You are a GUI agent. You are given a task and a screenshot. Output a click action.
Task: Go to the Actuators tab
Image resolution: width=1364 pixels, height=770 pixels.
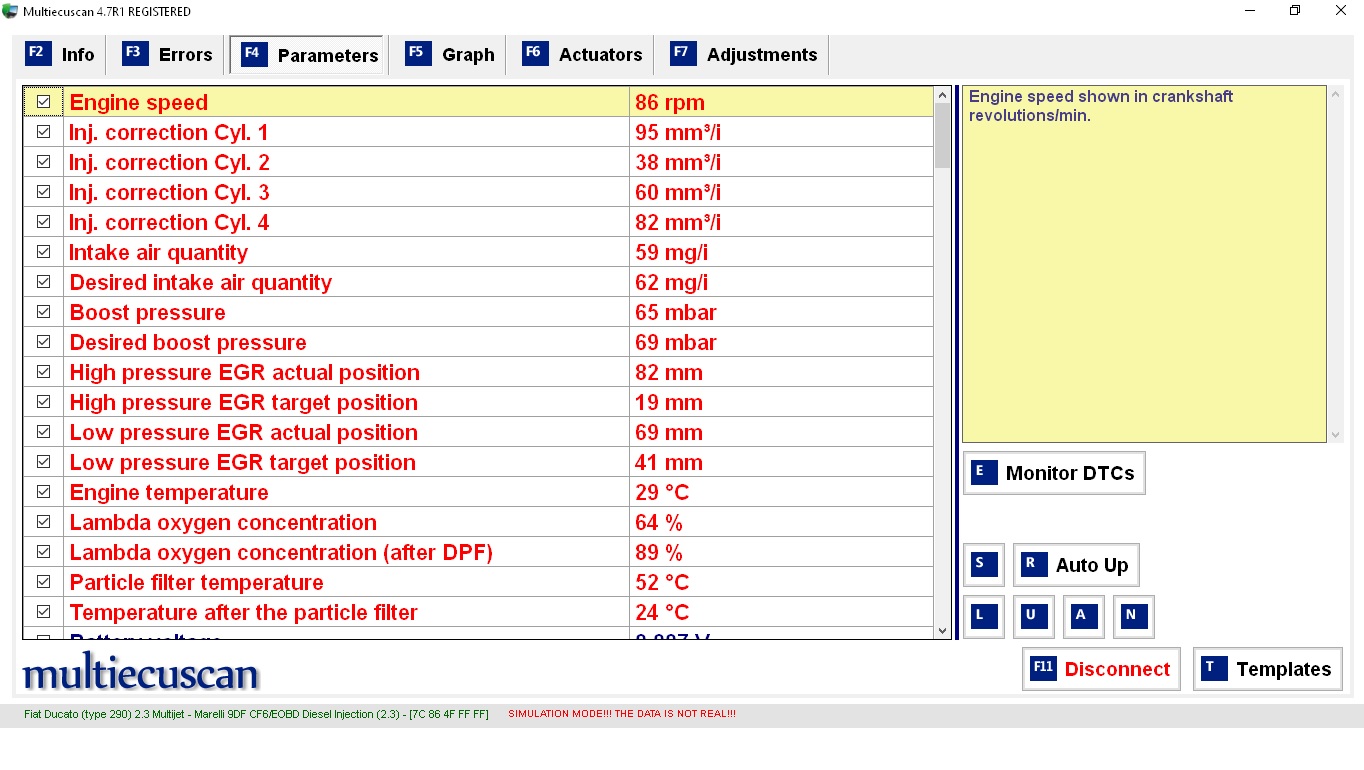[x=583, y=55]
